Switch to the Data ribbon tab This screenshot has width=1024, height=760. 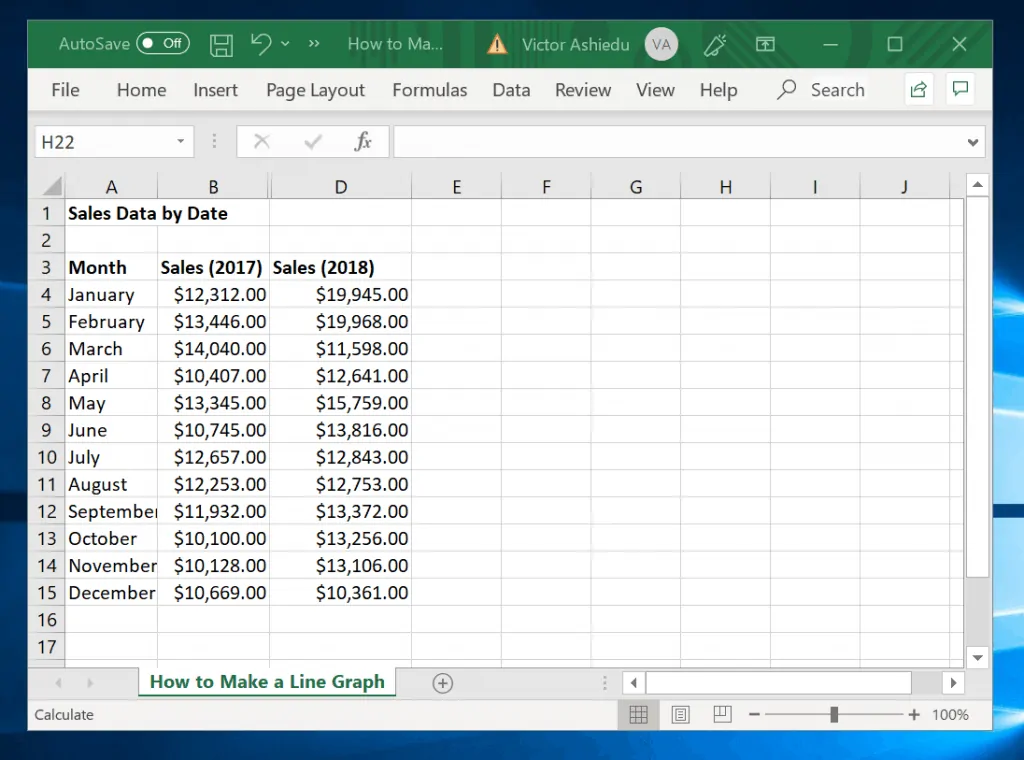[x=511, y=90]
